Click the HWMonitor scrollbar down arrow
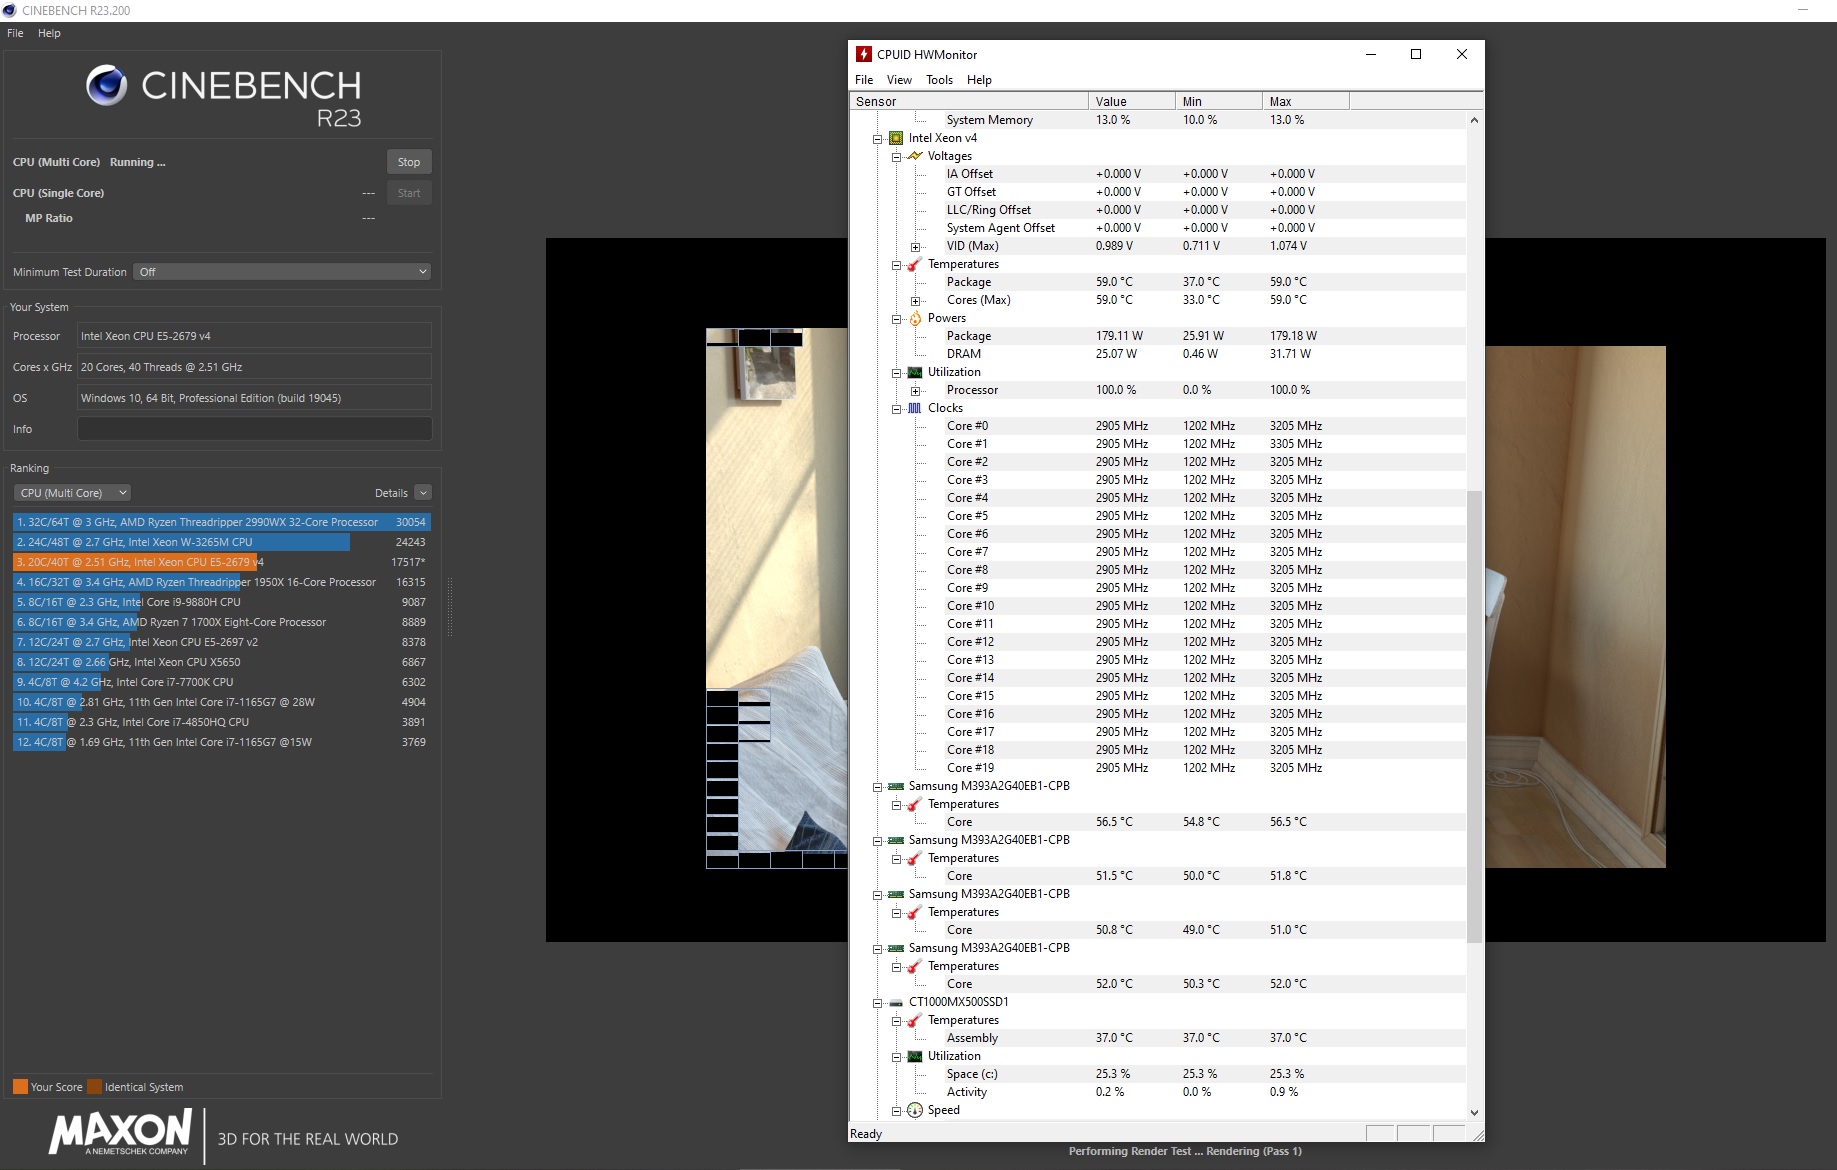This screenshot has width=1837, height=1170. [x=1474, y=1112]
